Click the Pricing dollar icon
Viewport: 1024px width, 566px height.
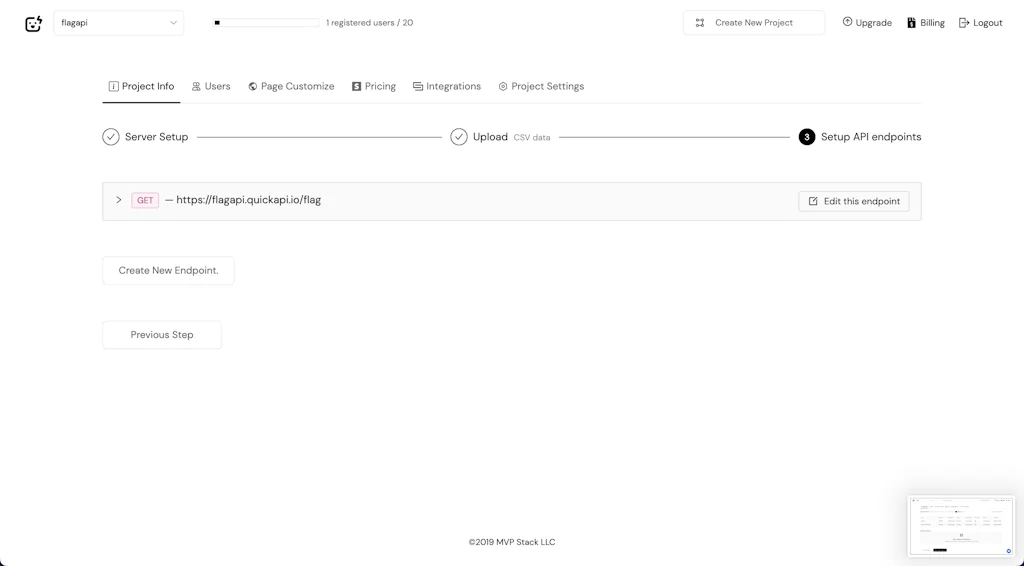(x=357, y=86)
